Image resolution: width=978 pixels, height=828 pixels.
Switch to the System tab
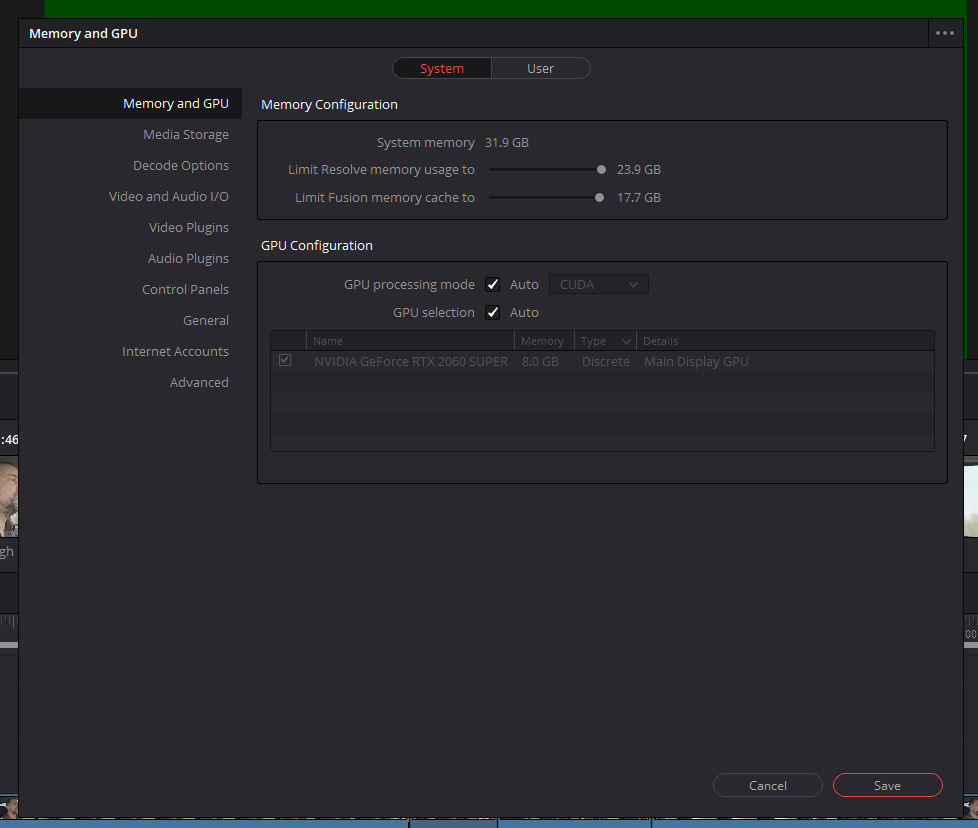442,69
